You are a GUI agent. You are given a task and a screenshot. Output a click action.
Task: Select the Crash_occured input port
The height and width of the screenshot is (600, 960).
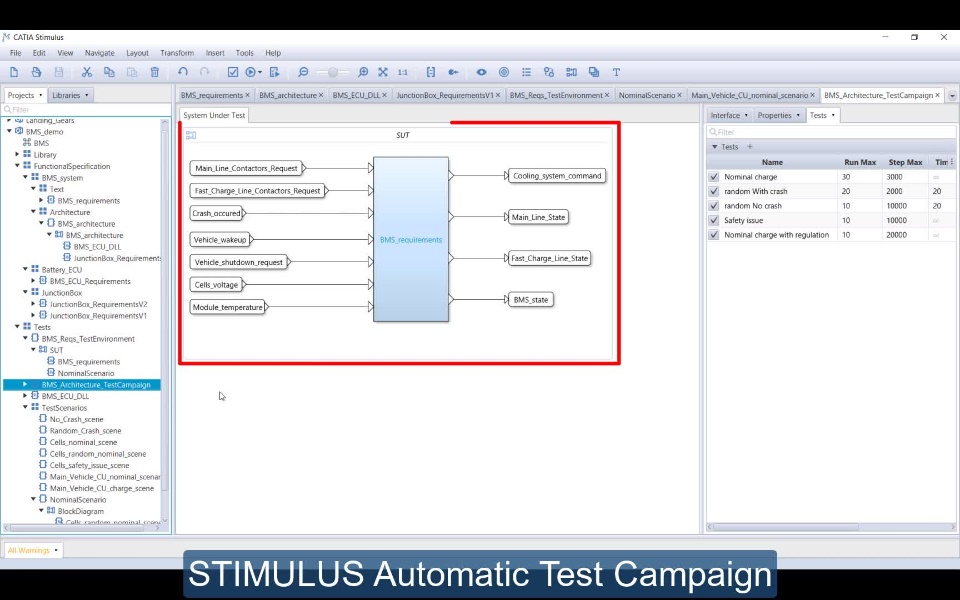(217, 213)
